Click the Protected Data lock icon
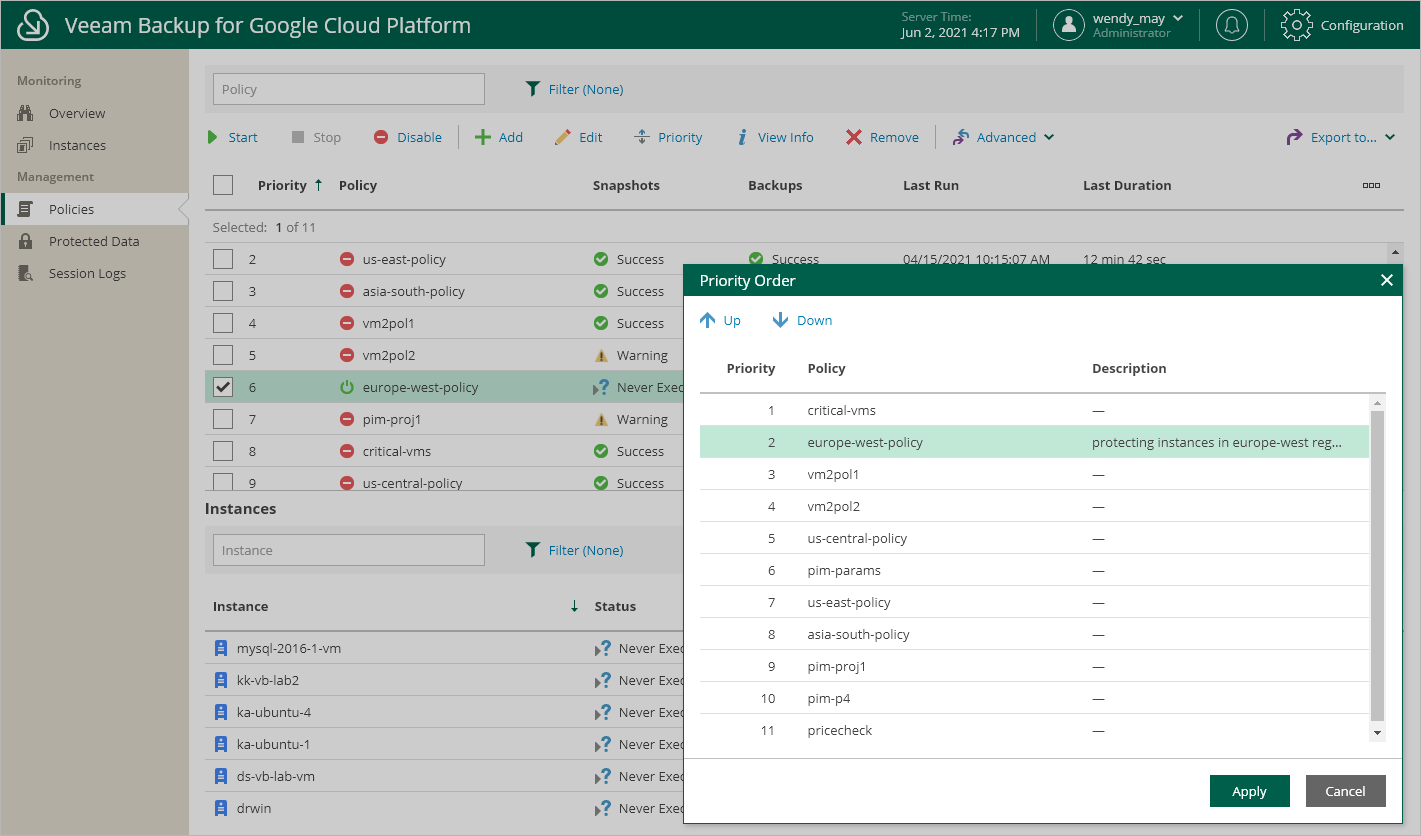 tap(26, 241)
